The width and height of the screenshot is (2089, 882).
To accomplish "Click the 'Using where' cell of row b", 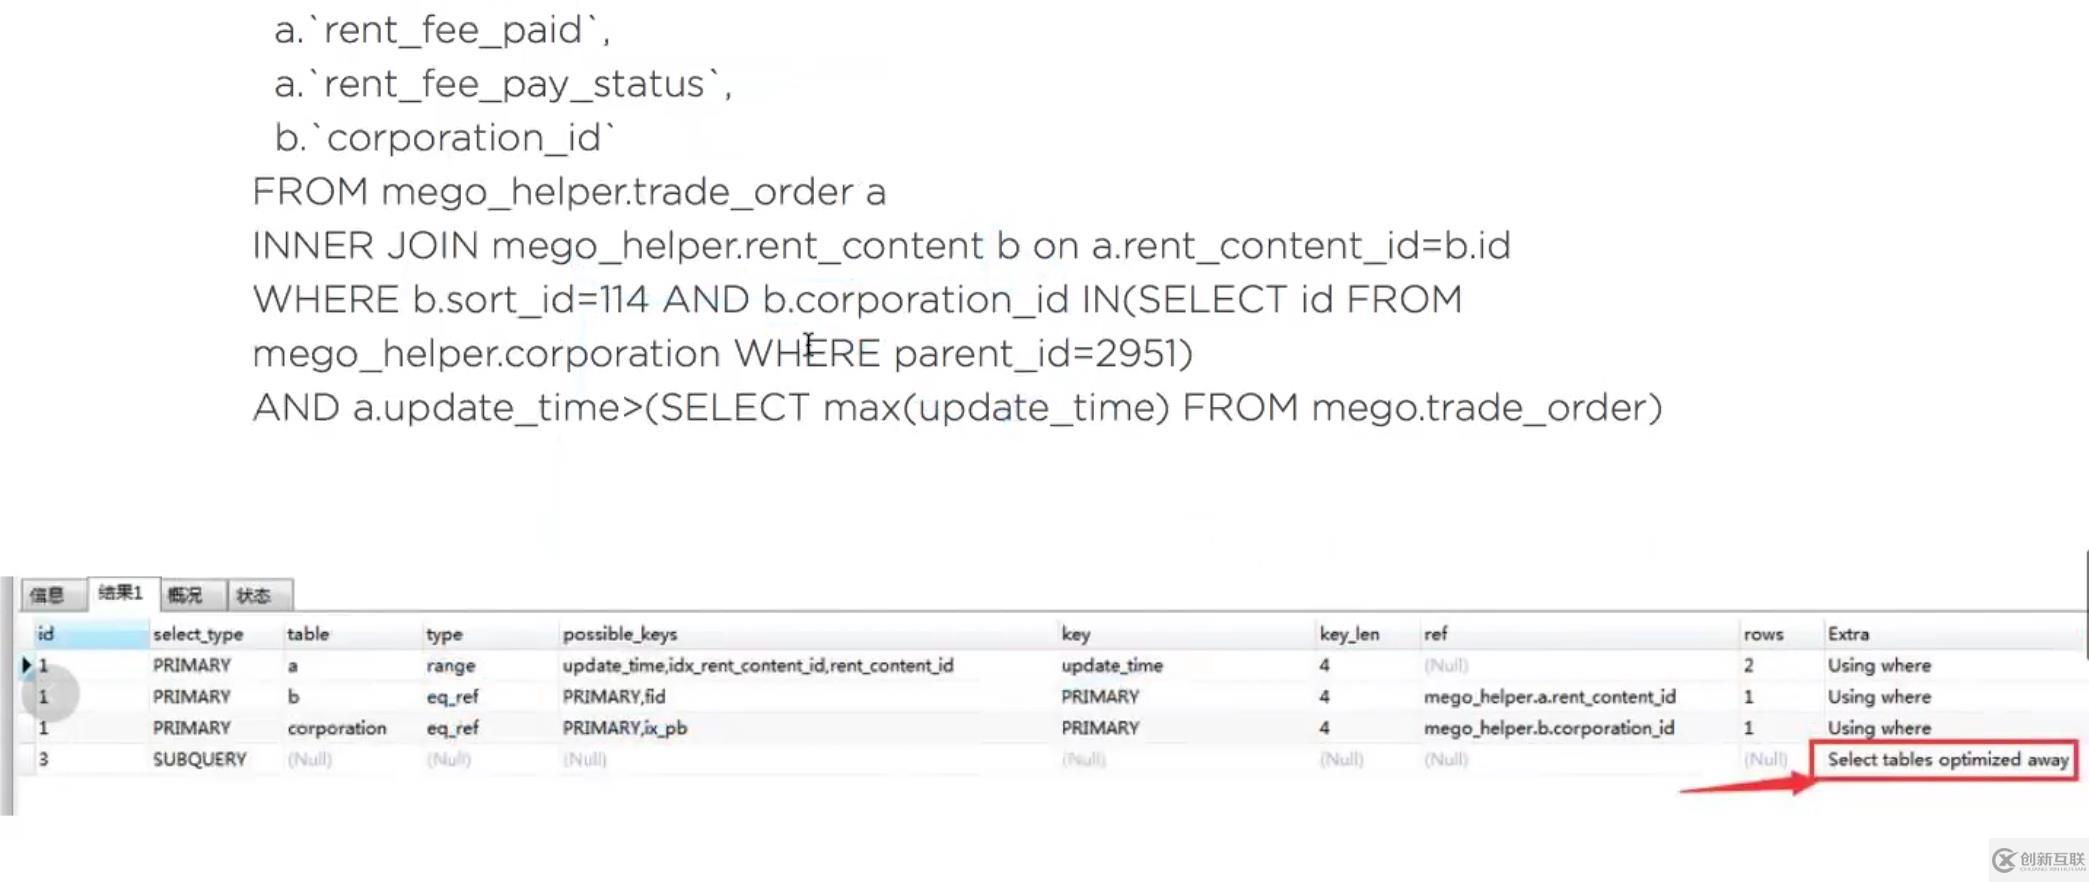I will tap(1879, 696).
